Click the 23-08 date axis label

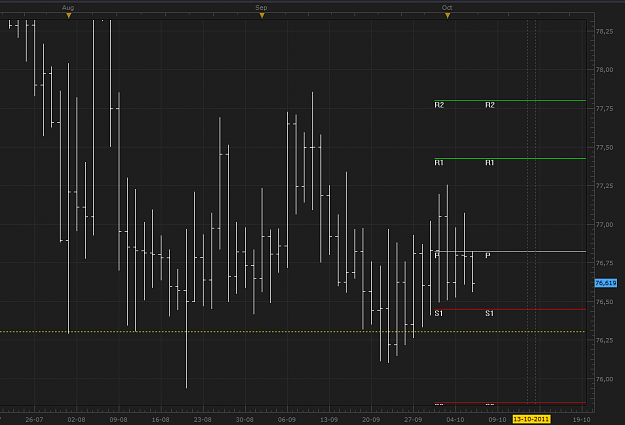click(x=202, y=419)
